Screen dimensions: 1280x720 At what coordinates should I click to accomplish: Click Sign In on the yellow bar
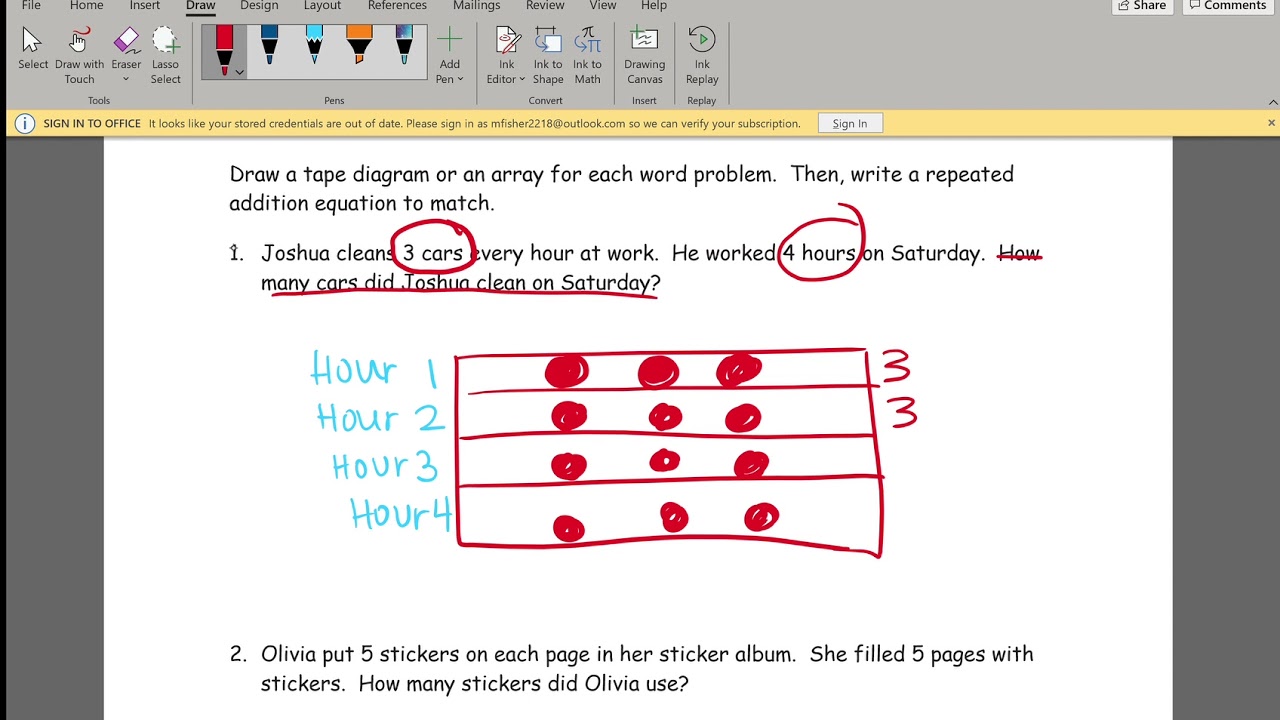coord(850,124)
